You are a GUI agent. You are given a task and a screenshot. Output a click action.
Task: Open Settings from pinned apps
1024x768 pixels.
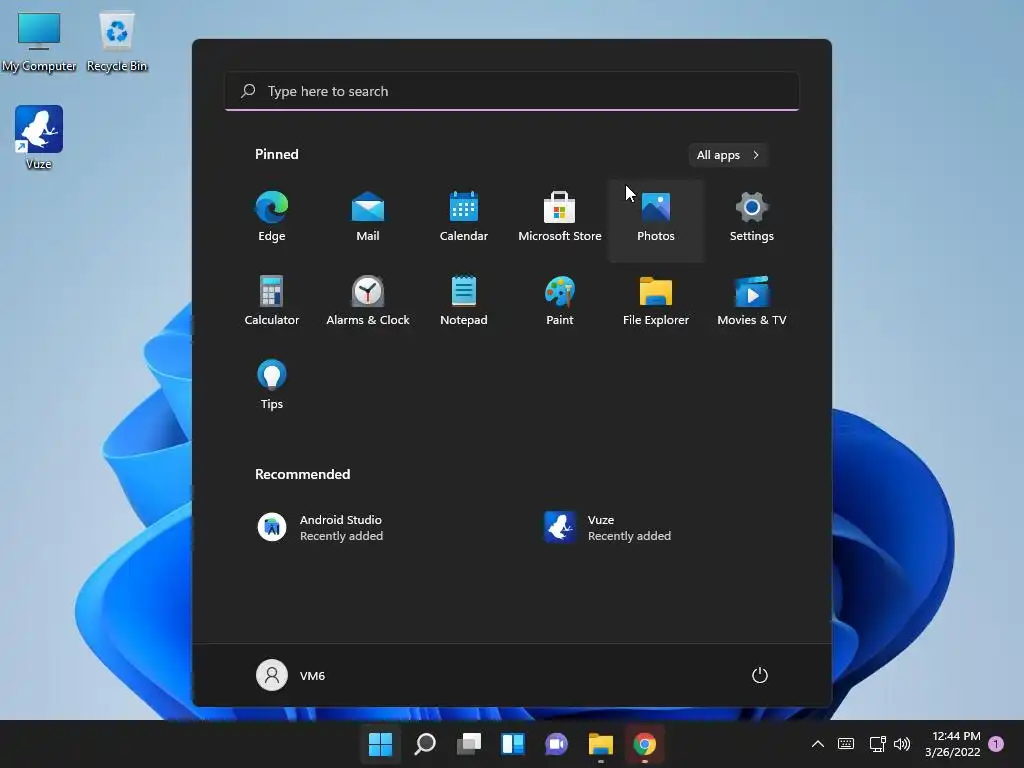point(752,218)
